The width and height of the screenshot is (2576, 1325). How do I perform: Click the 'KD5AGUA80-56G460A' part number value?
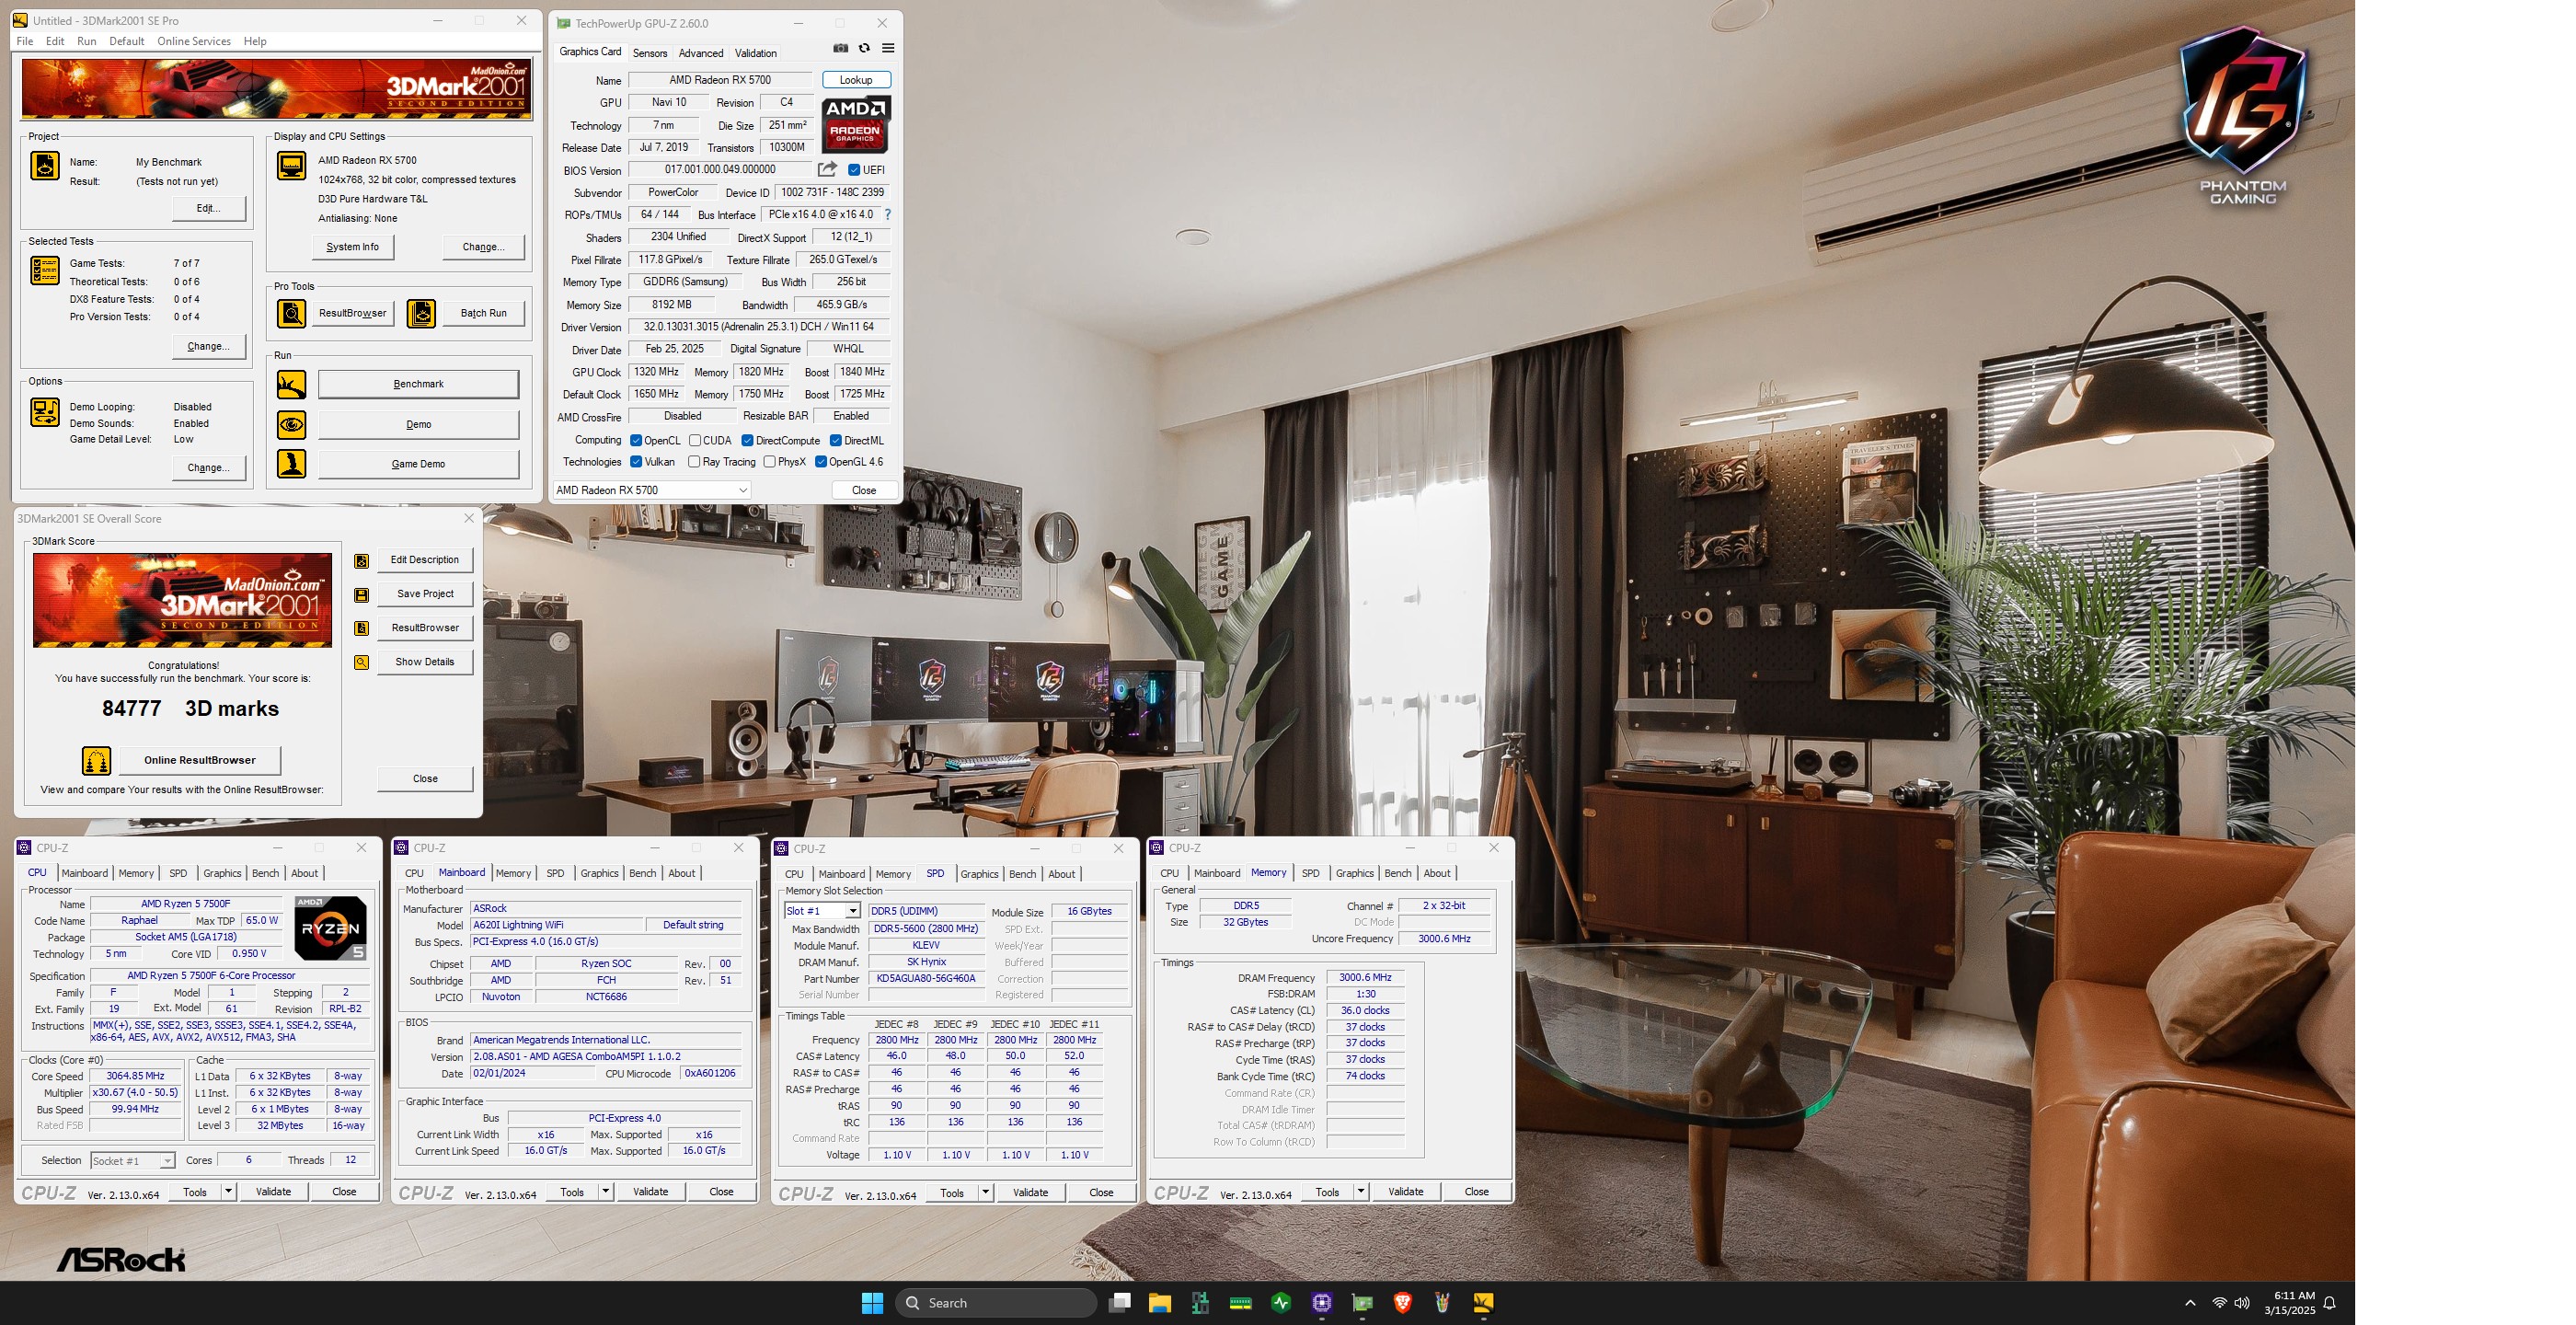[926, 980]
